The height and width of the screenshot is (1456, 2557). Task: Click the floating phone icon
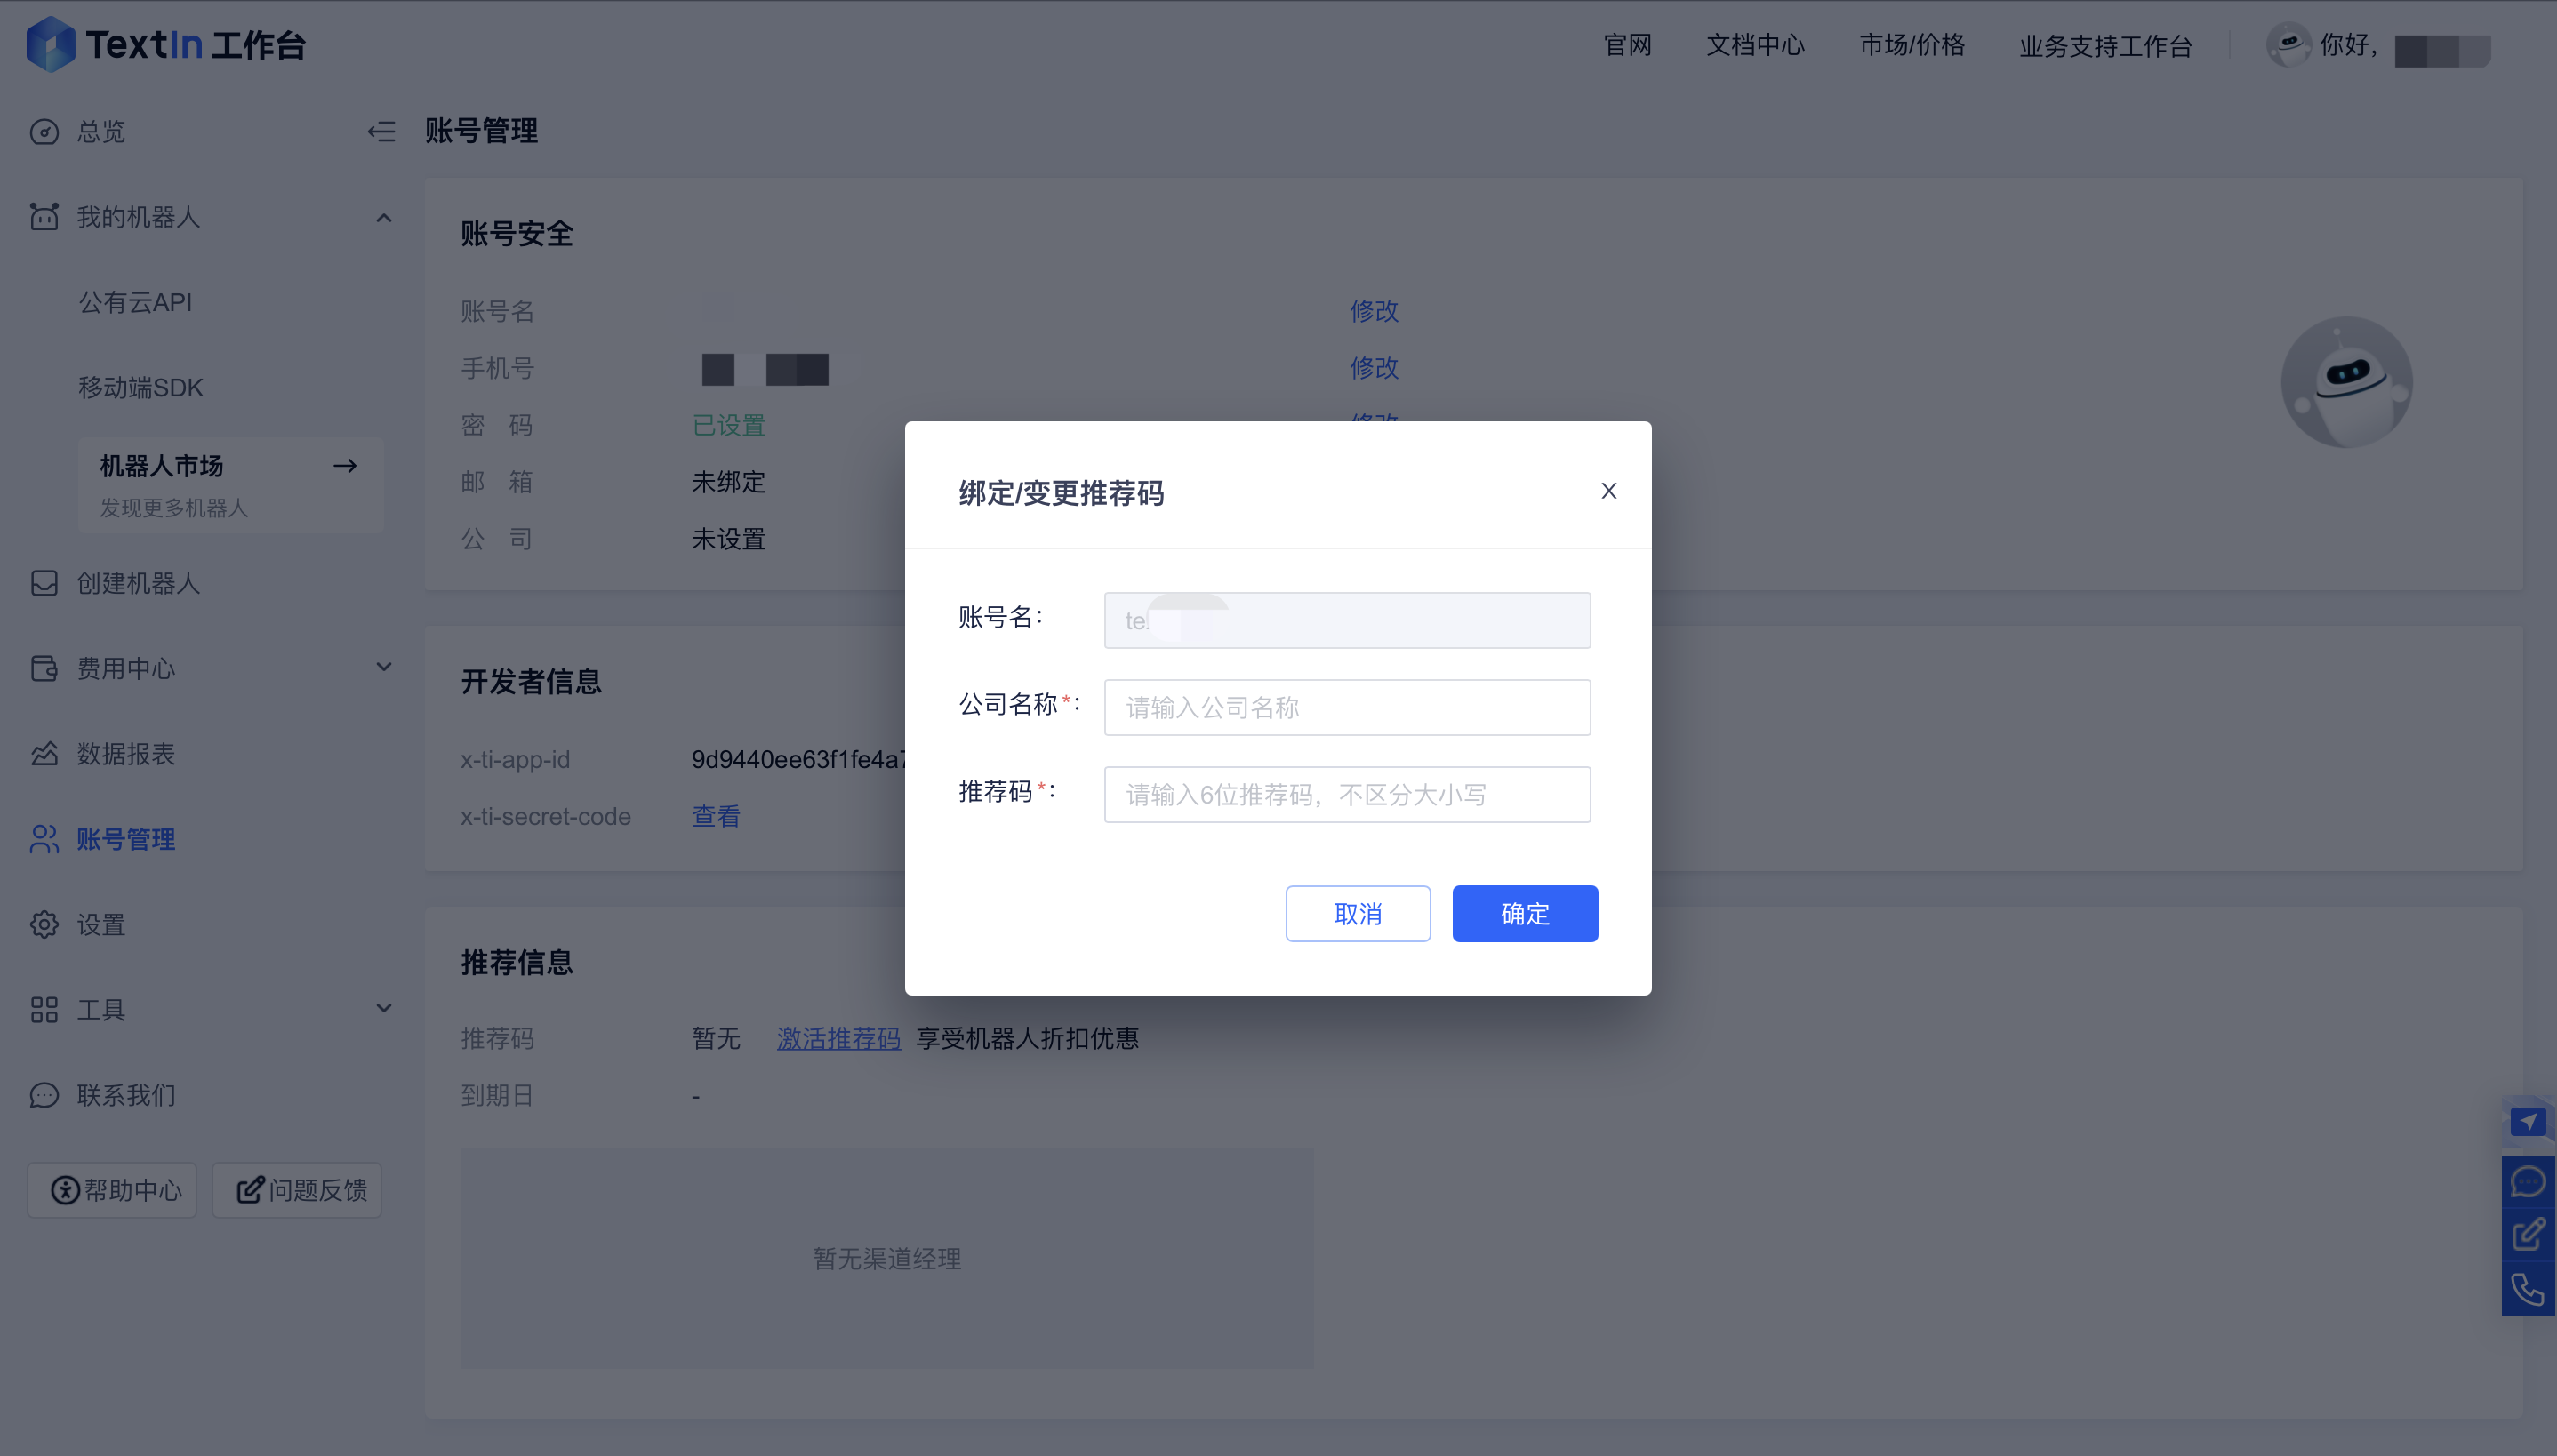[x=2528, y=1289]
